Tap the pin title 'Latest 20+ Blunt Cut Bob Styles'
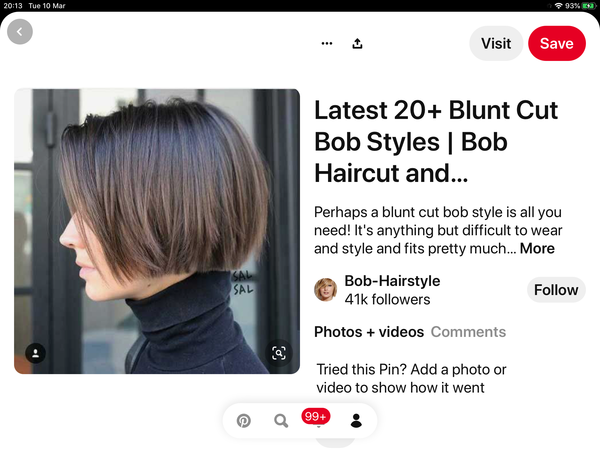 [436, 142]
